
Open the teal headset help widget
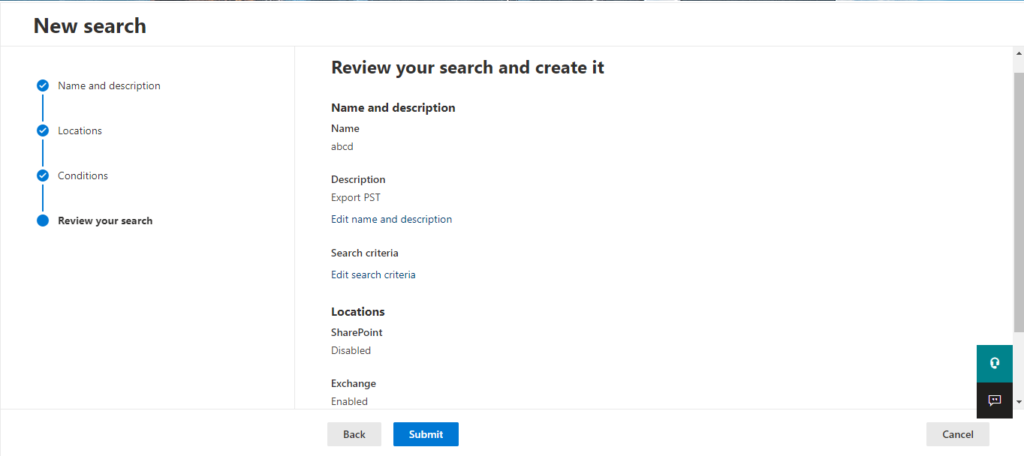994,364
